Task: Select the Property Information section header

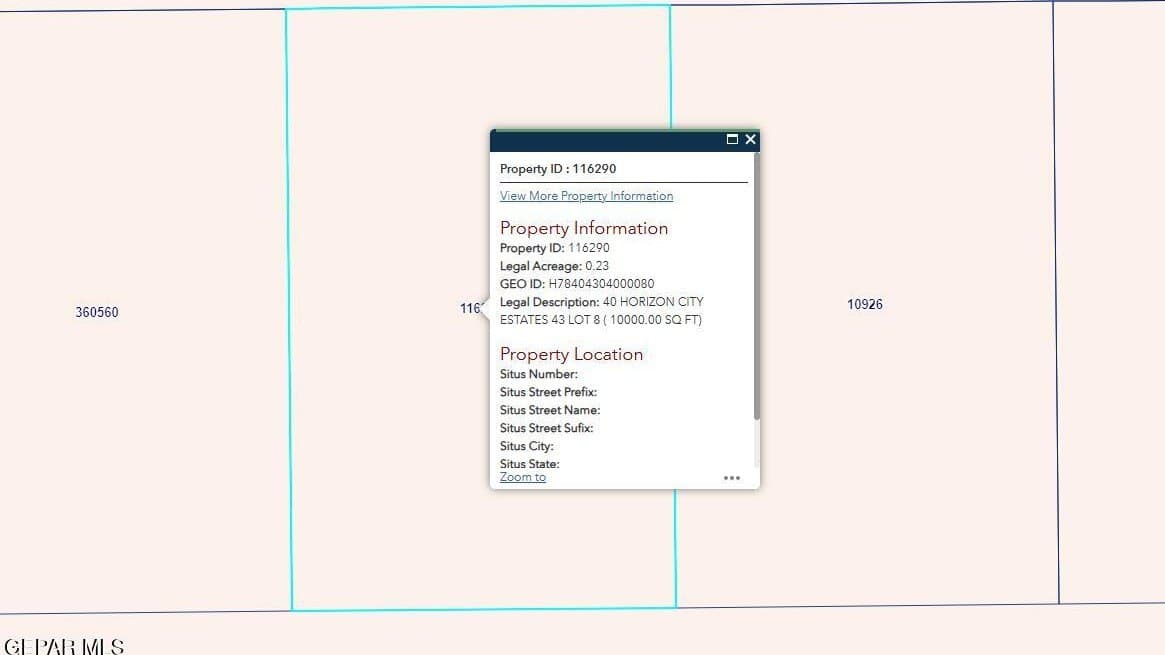Action: pyautogui.click(x=583, y=228)
